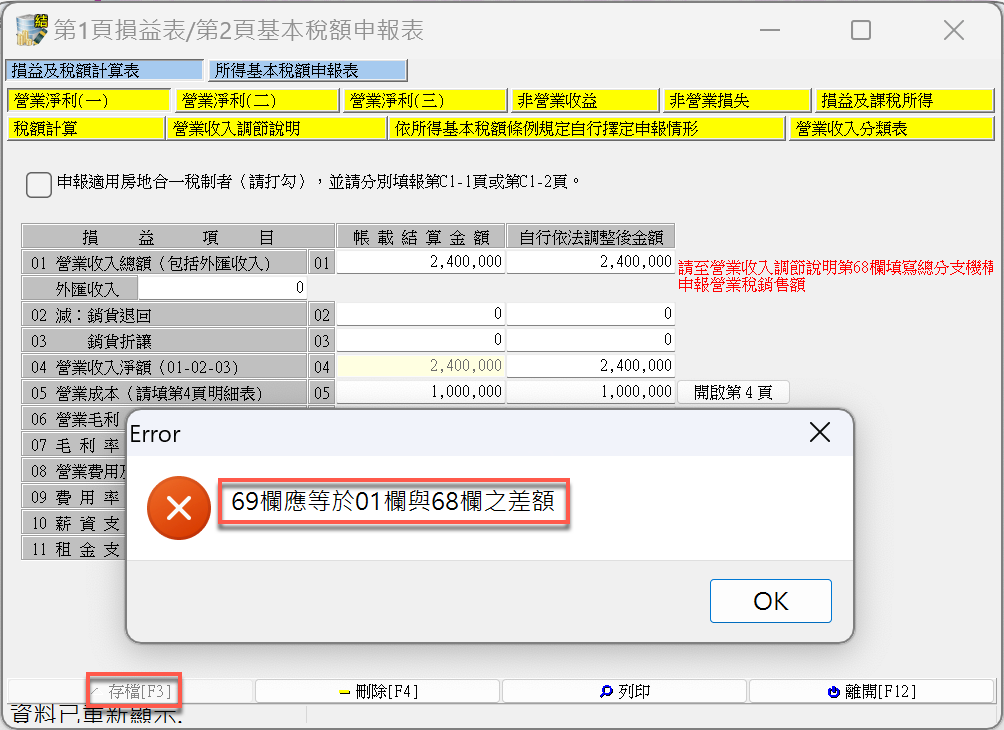Open 依所得基本稅額條例規定自行擇定申報情形 section
This screenshot has width=1004, height=730.
pos(587,129)
